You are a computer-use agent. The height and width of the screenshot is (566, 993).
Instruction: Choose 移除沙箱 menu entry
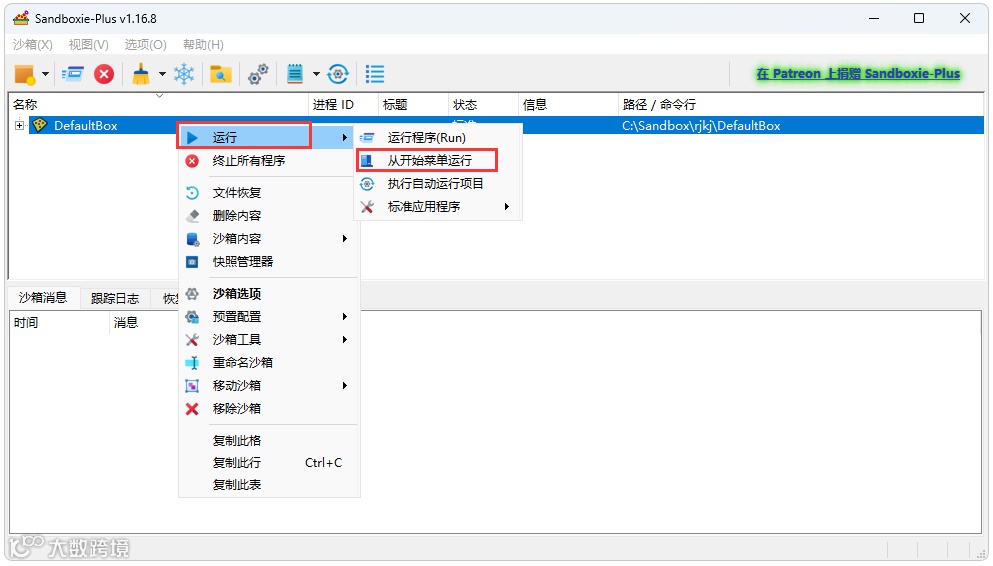pos(269,408)
